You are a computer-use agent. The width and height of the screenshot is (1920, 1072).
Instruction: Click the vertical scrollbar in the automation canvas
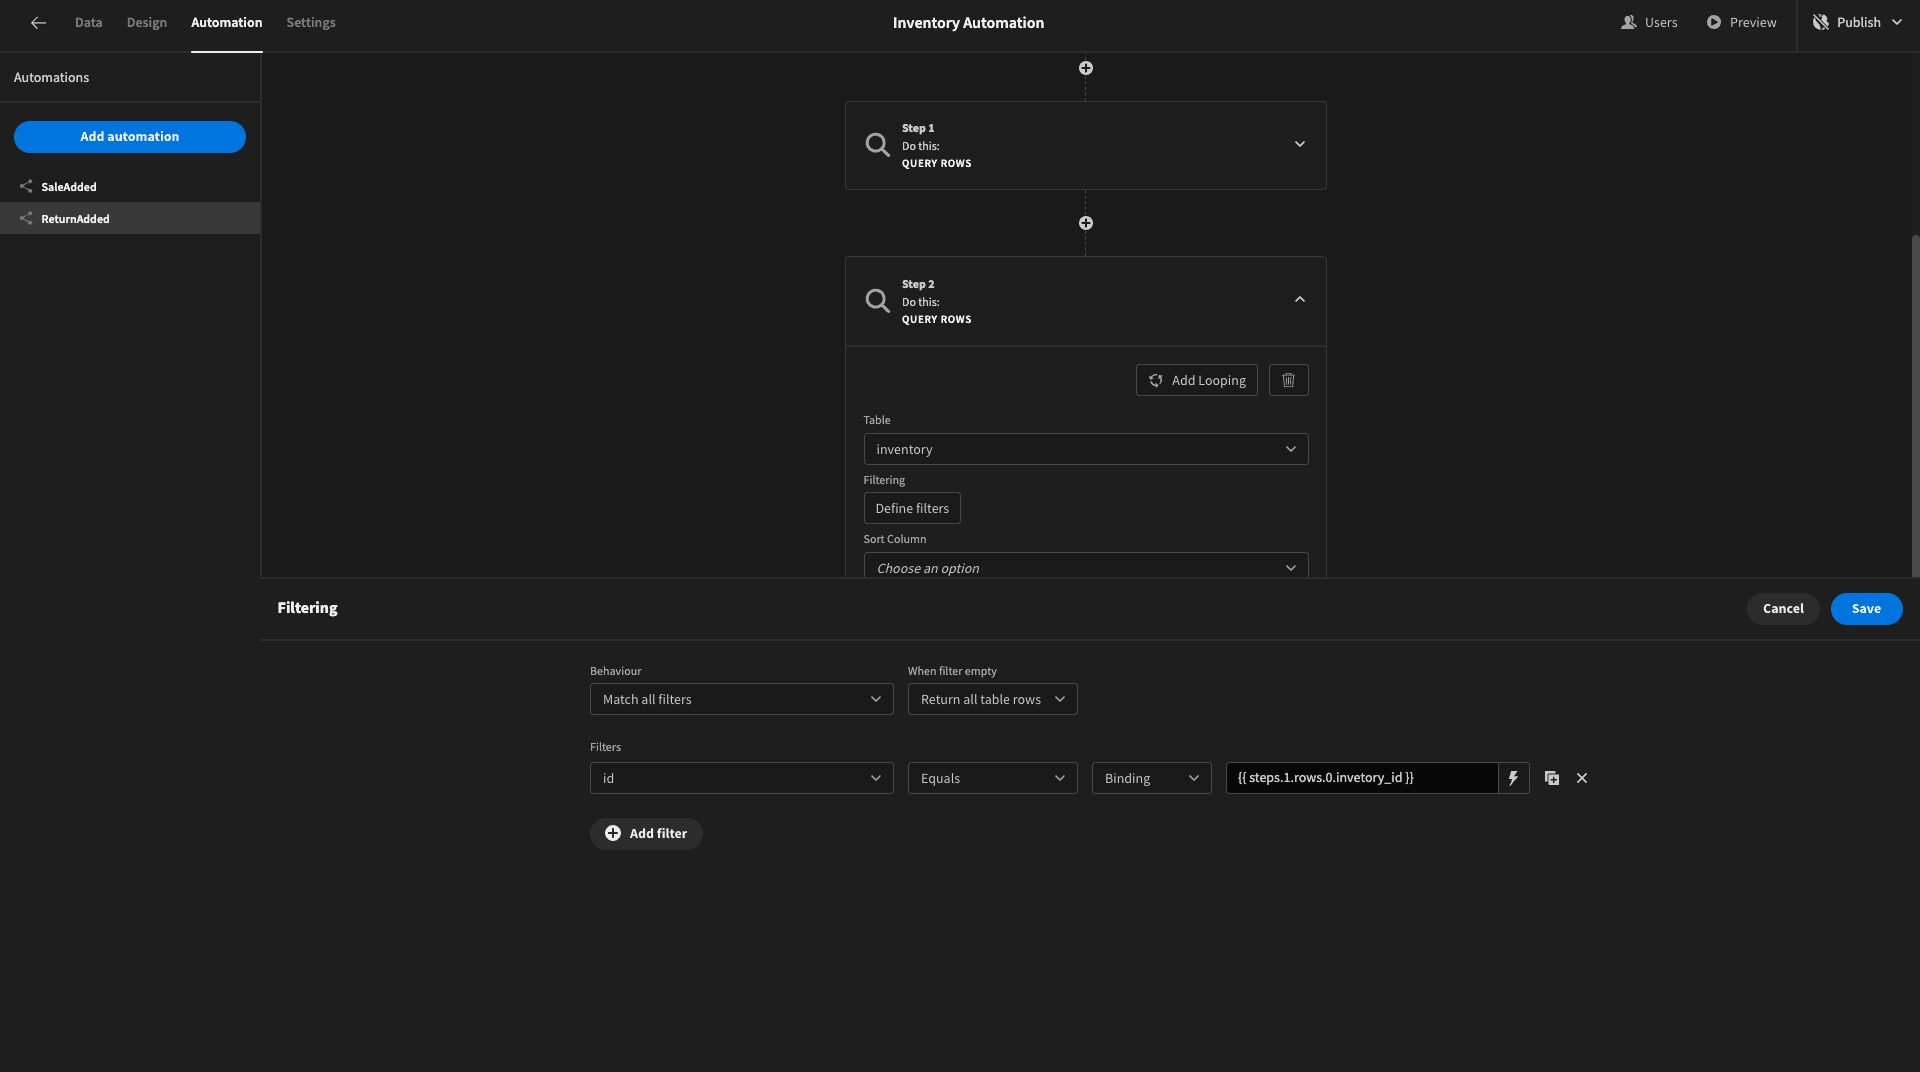click(1914, 405)
